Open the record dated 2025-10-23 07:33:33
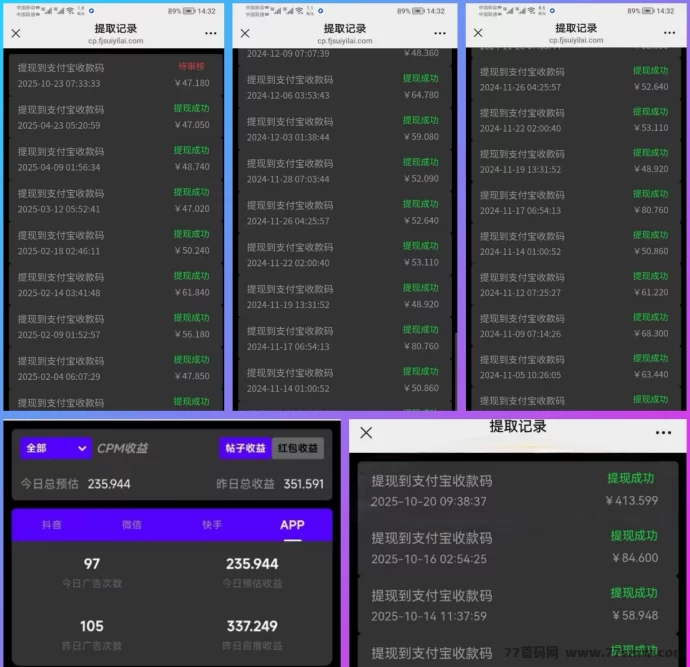The width and height of the screenshot is (690, 667). coord(114,75)
